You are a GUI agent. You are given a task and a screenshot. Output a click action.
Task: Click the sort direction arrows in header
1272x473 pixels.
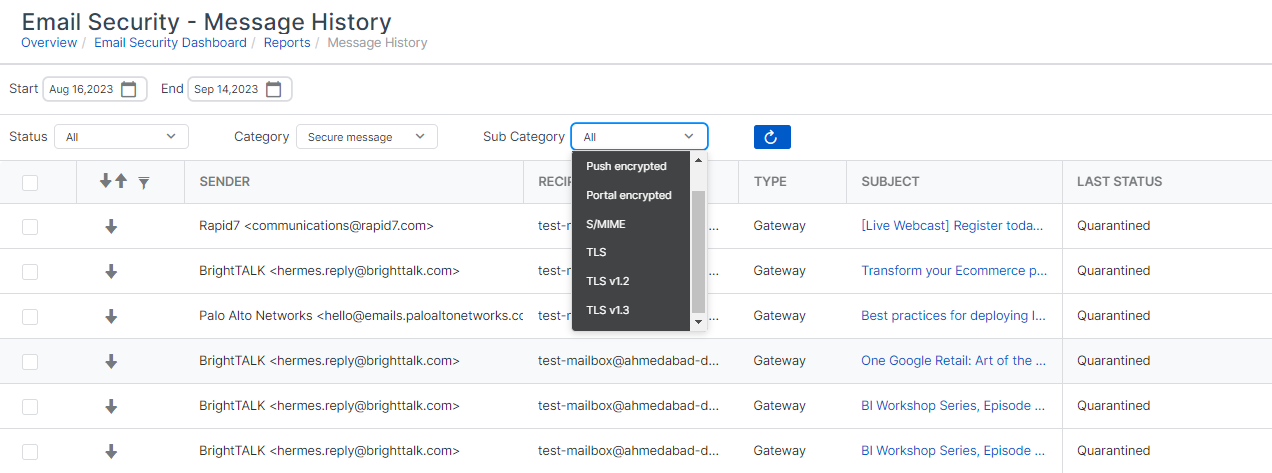point(113,181)
